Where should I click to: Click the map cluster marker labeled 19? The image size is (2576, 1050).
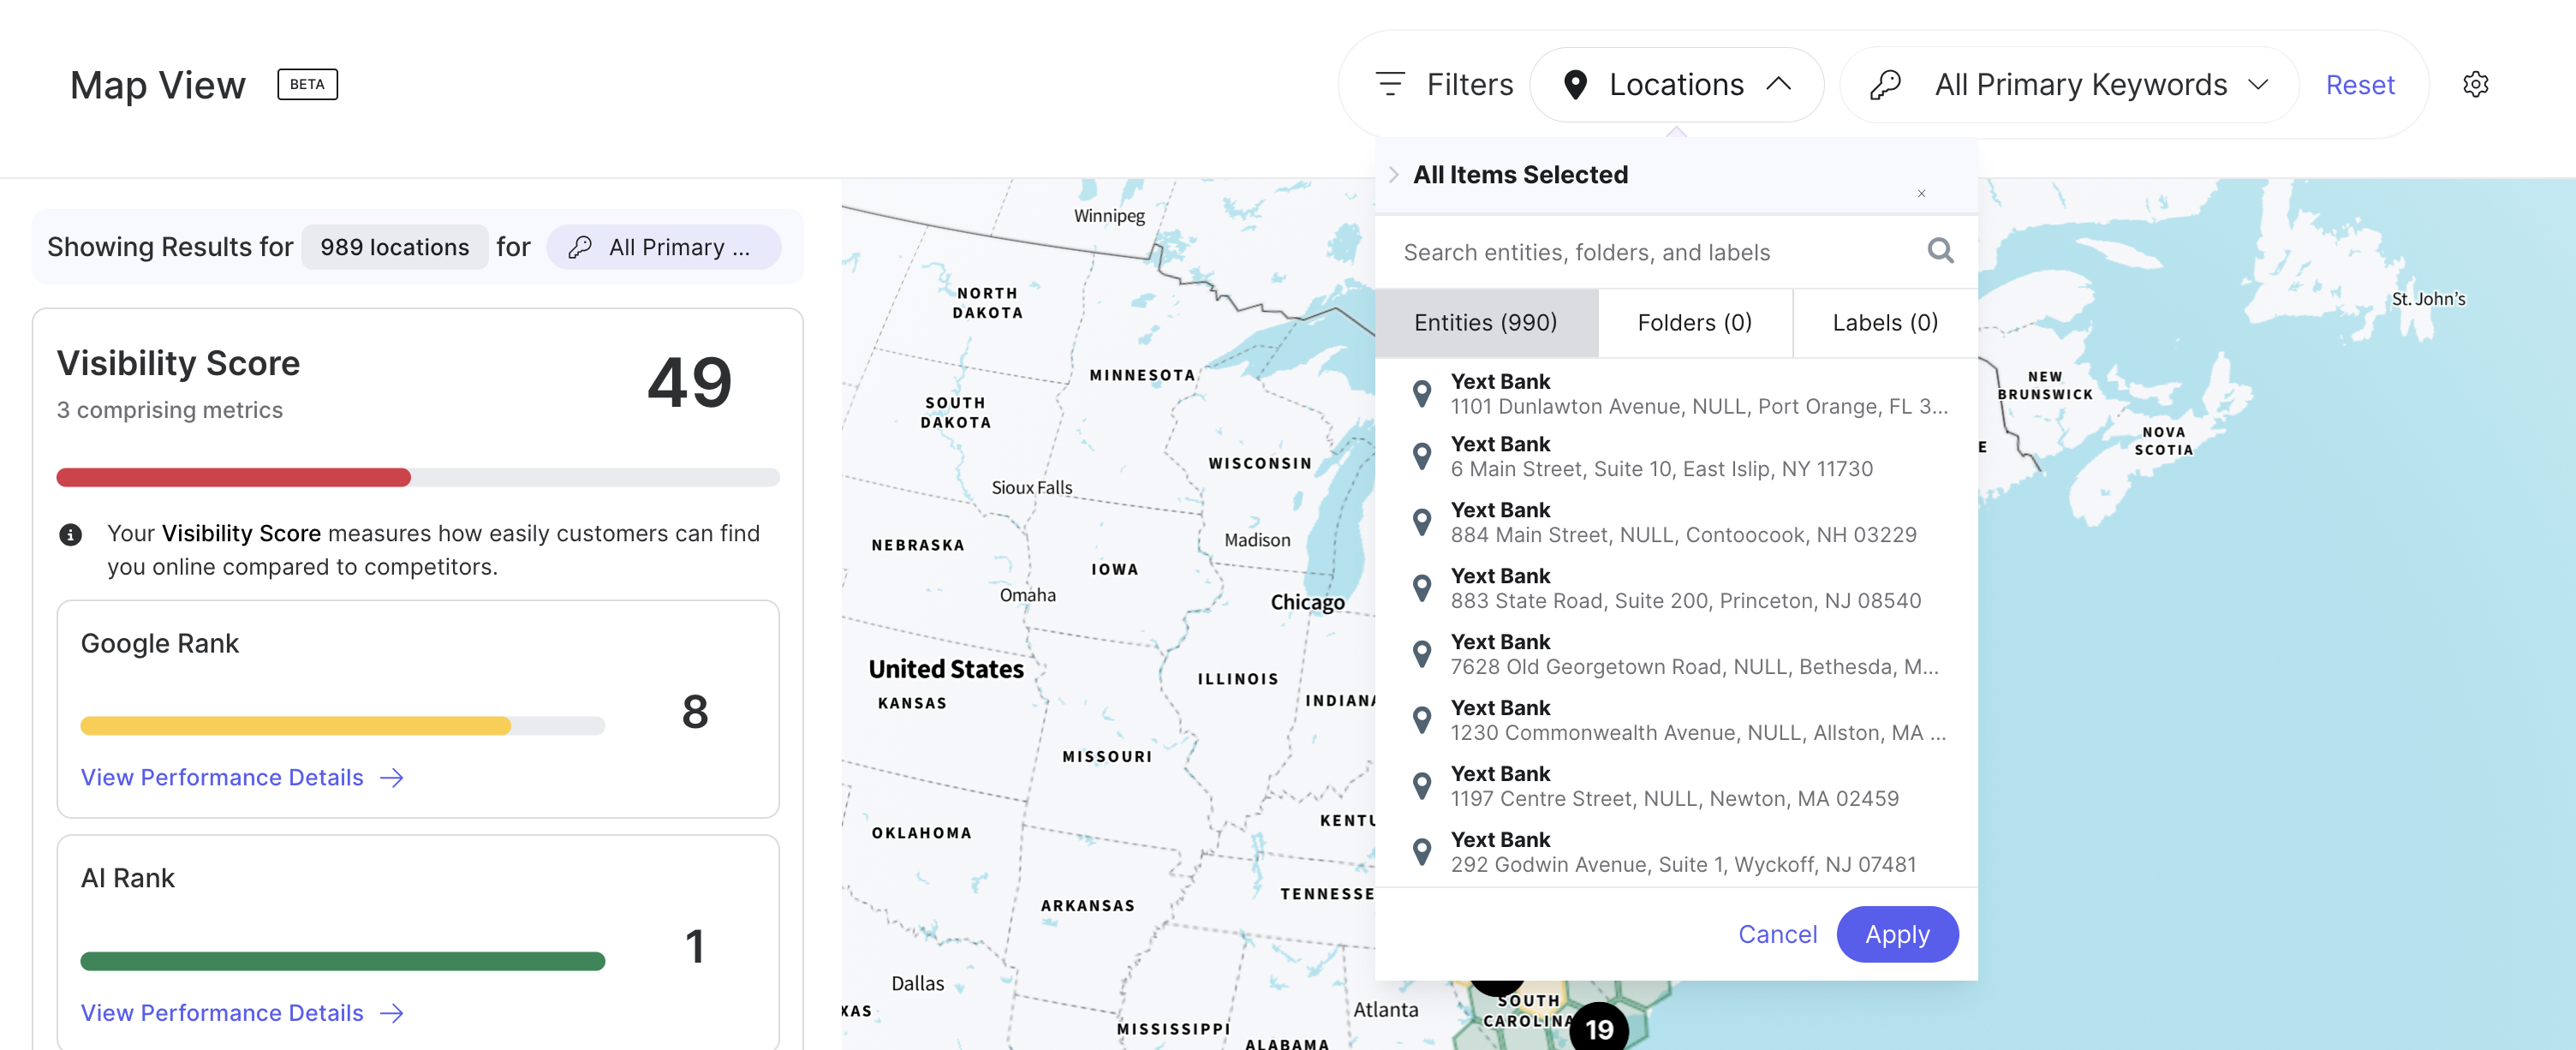point(1598,1029)
